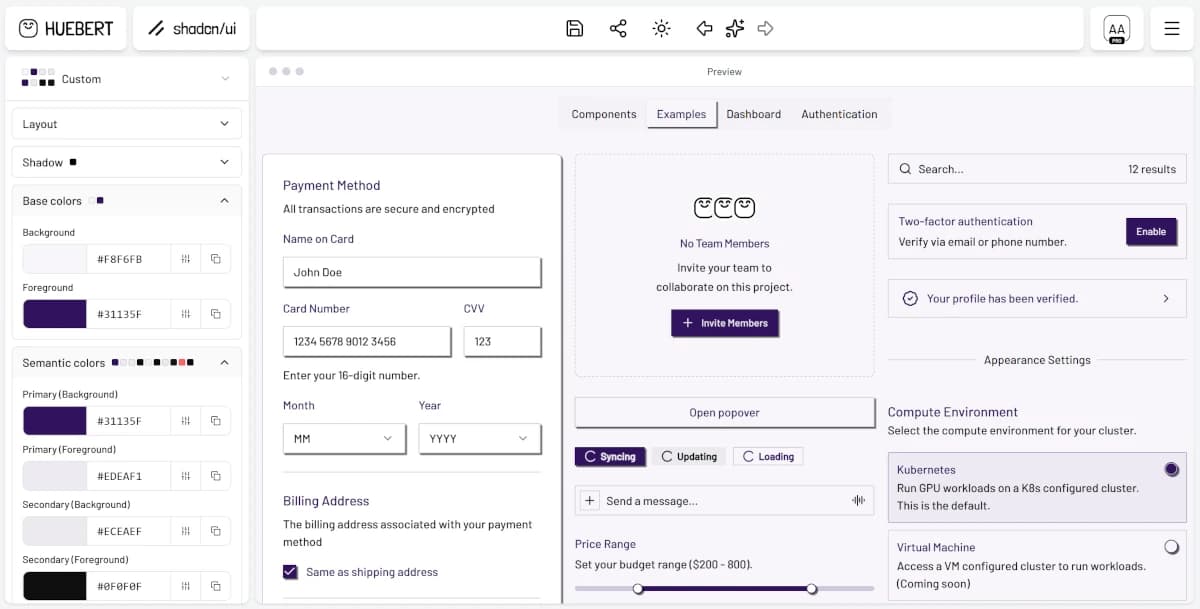Open typography settings via the AA Pro icon
This screenshot has width=1200, height=609.
tap(1117, 28)
